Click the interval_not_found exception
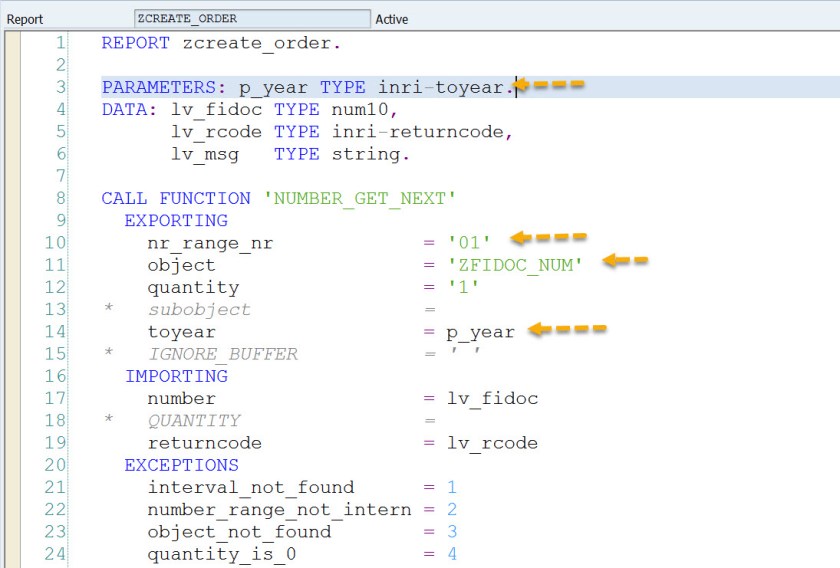840x568 pixels. point(251,487)
